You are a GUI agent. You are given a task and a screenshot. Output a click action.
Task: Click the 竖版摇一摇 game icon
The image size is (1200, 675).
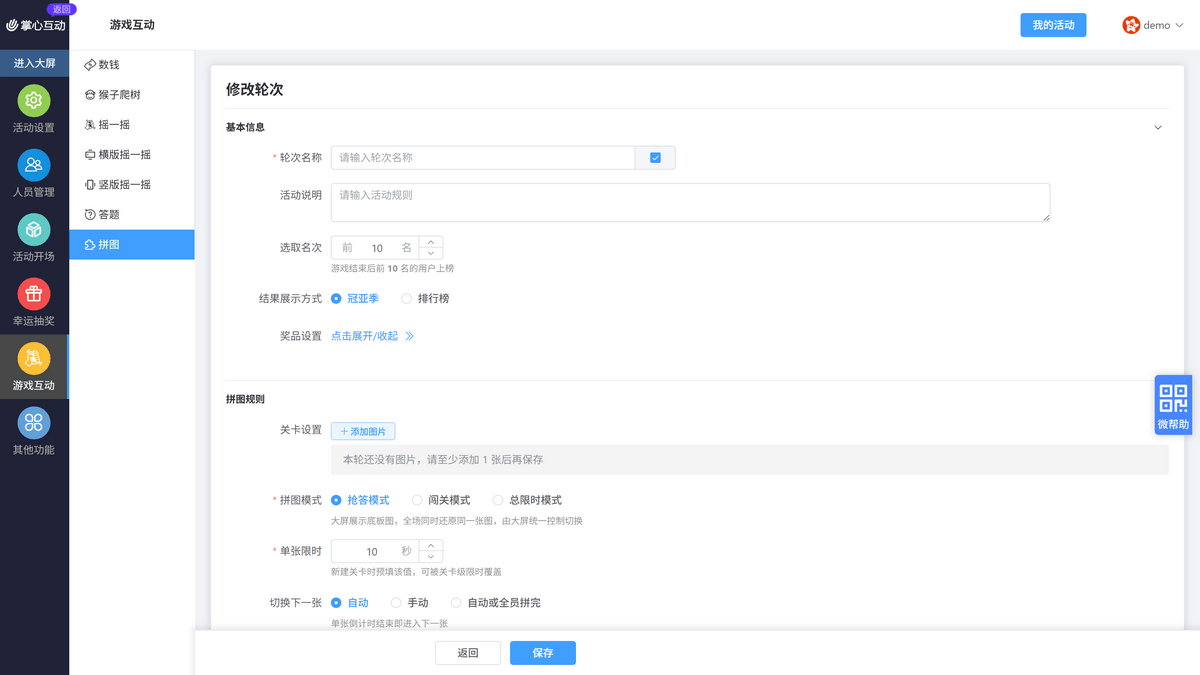[x=90, y=184]
